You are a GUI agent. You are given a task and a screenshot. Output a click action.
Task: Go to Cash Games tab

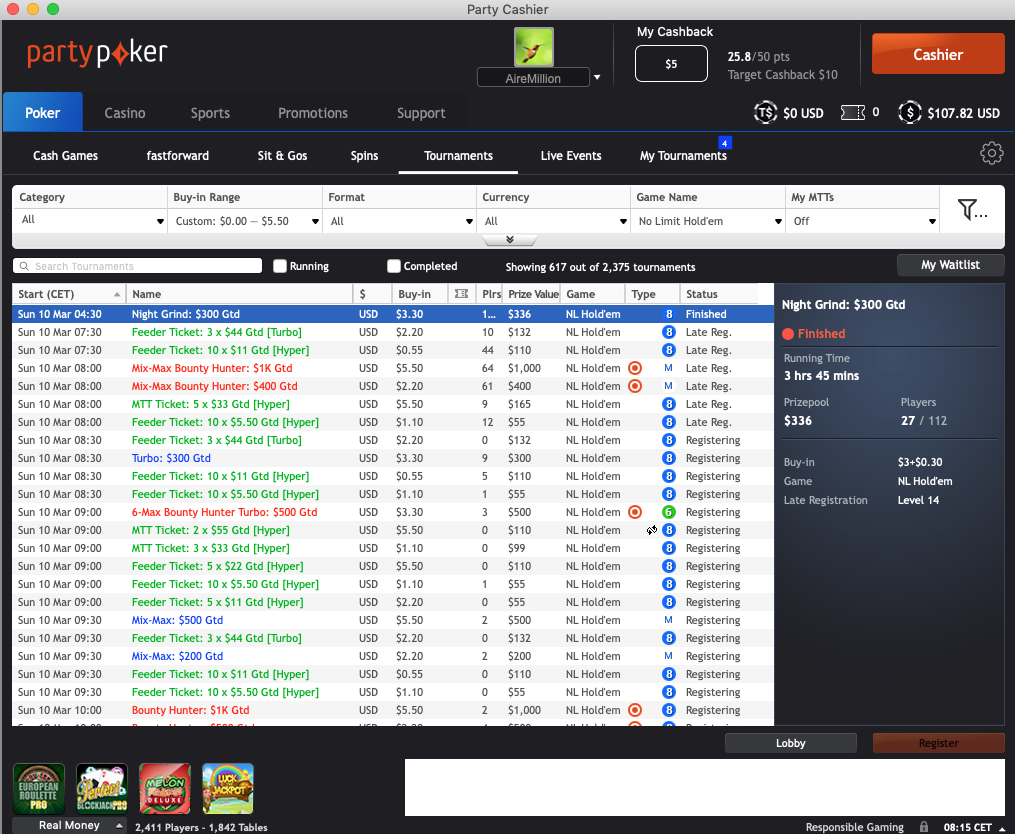click(65, 155)
